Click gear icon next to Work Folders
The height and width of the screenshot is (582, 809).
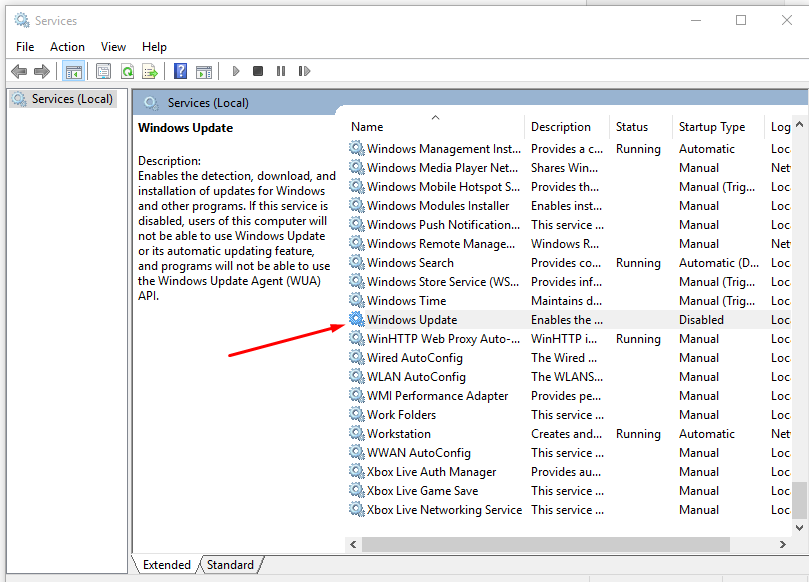point(357,414)
